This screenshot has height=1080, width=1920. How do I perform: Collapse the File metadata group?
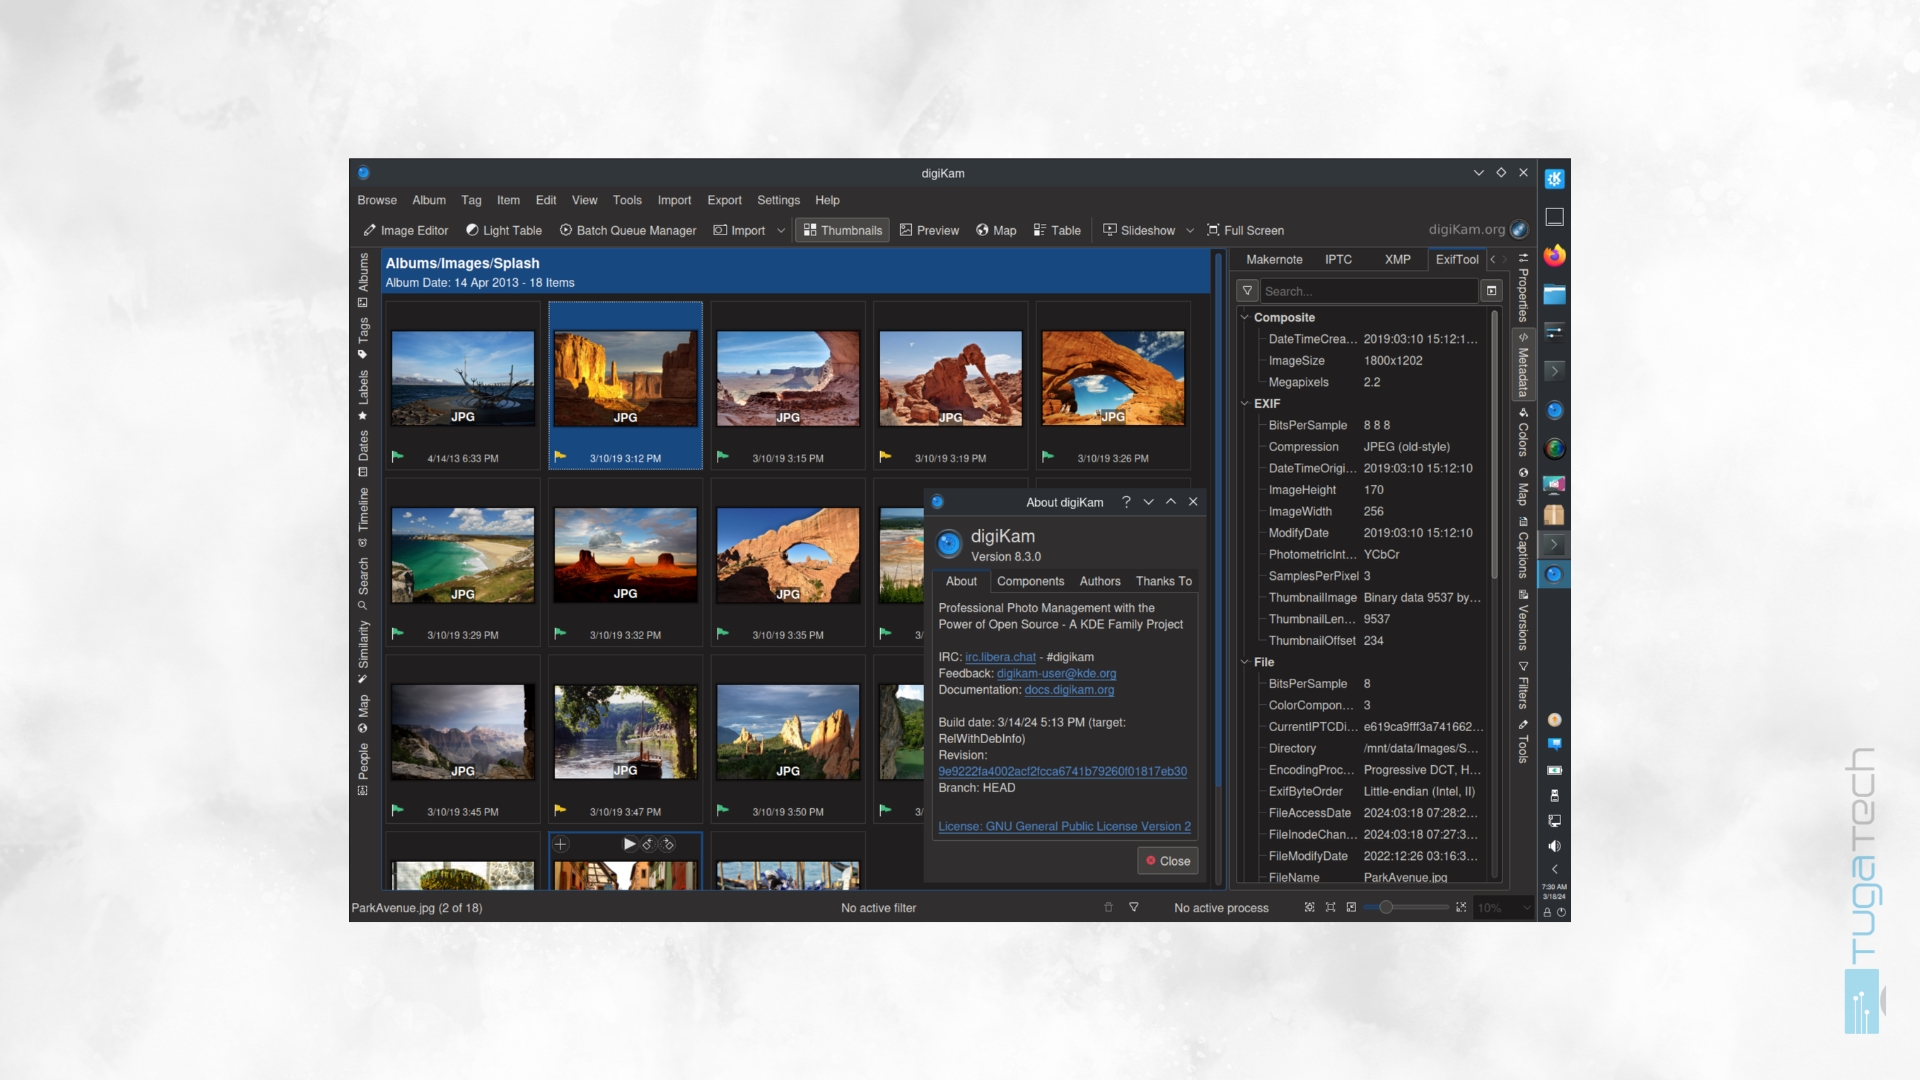coord(1245,662)
